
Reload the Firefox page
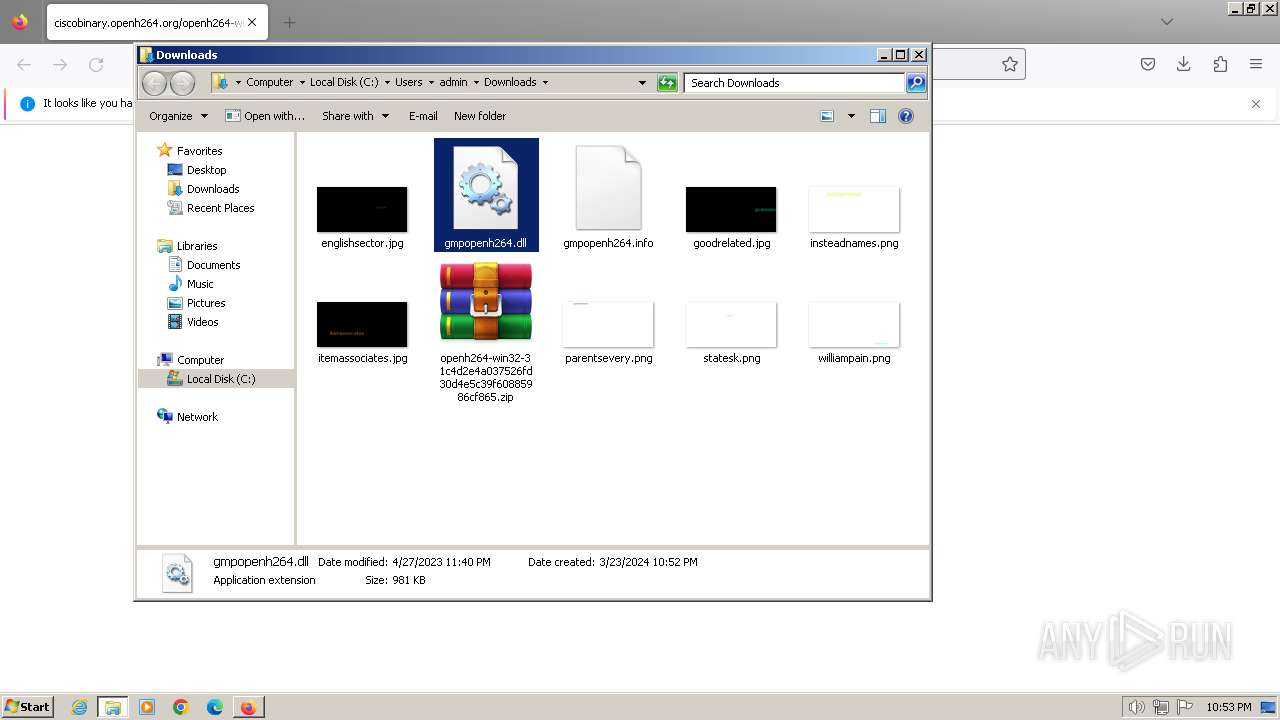pos(96,64)
